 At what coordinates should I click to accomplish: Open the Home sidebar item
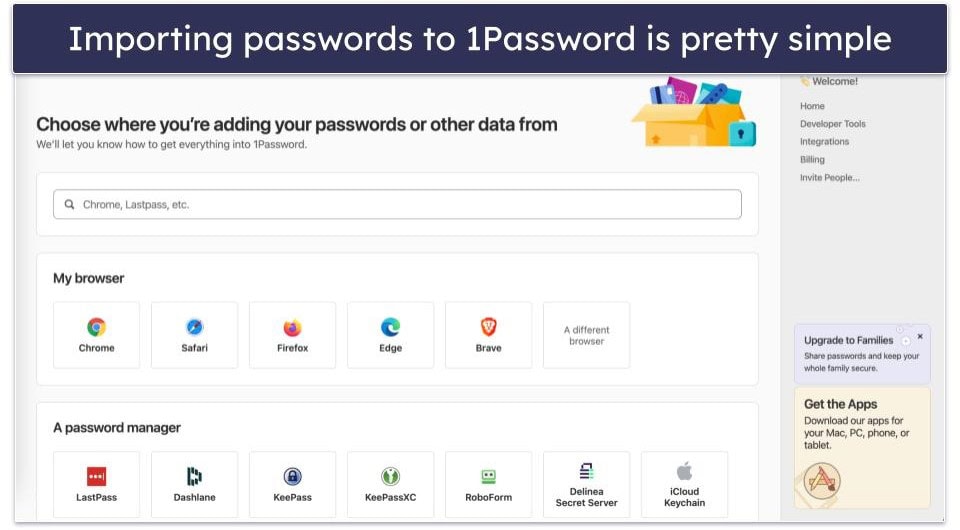click(x=812, y=106)
